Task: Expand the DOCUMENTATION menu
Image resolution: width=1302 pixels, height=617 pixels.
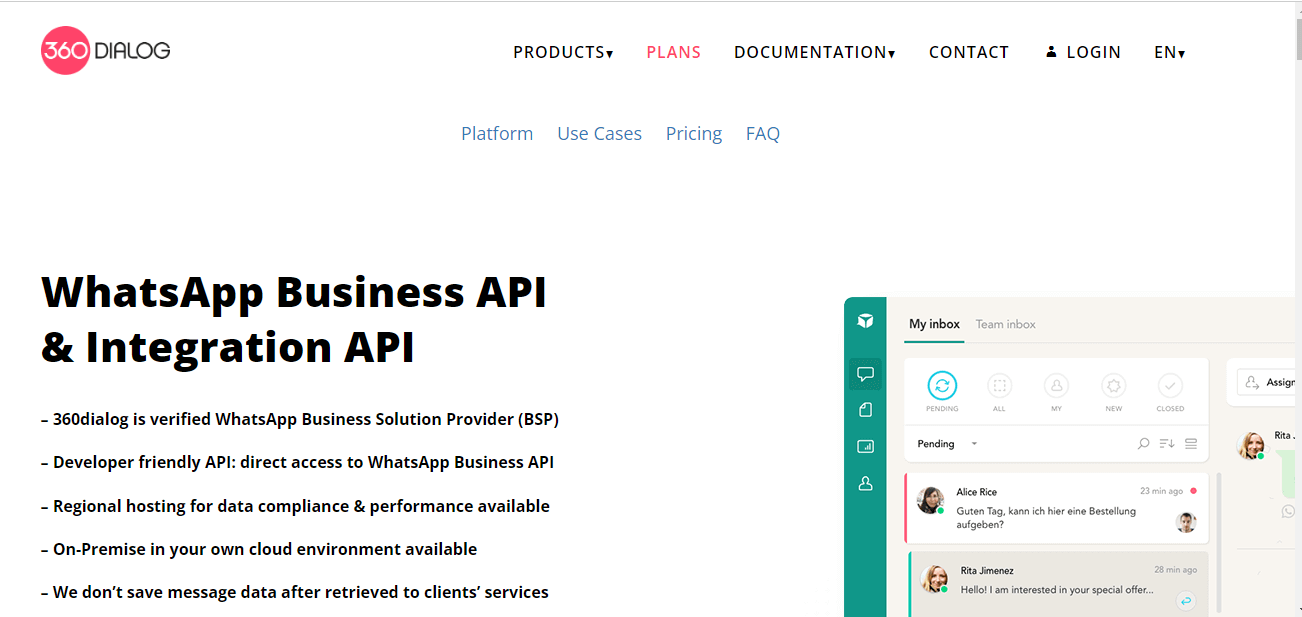Action: pyautogui.click(x=815, y=52)
